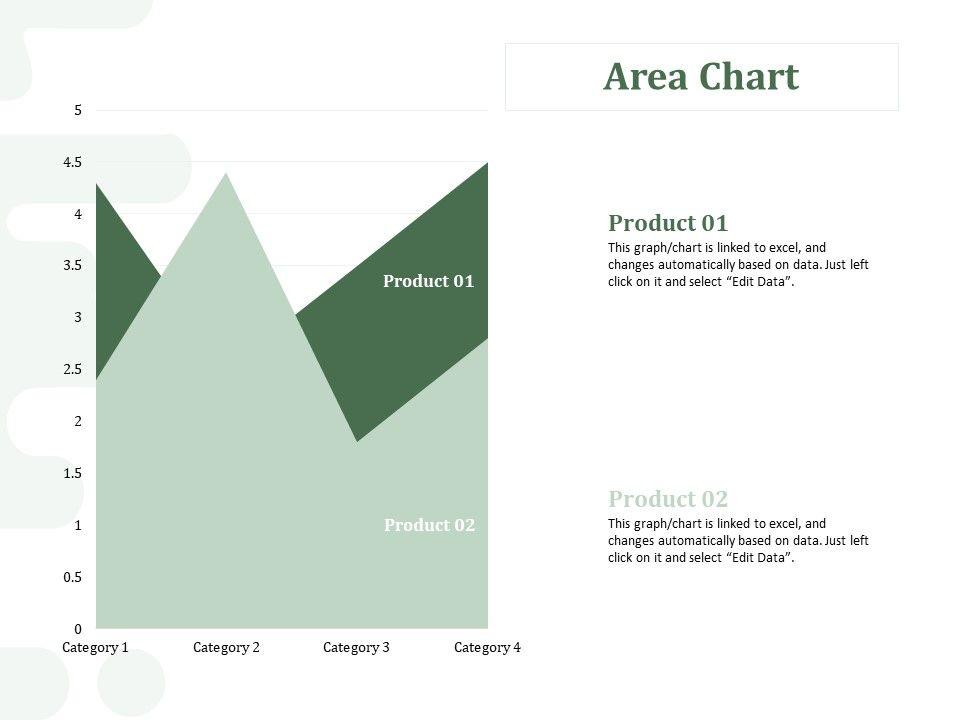Click the "5" value on the vertical axis

(78, 110)
